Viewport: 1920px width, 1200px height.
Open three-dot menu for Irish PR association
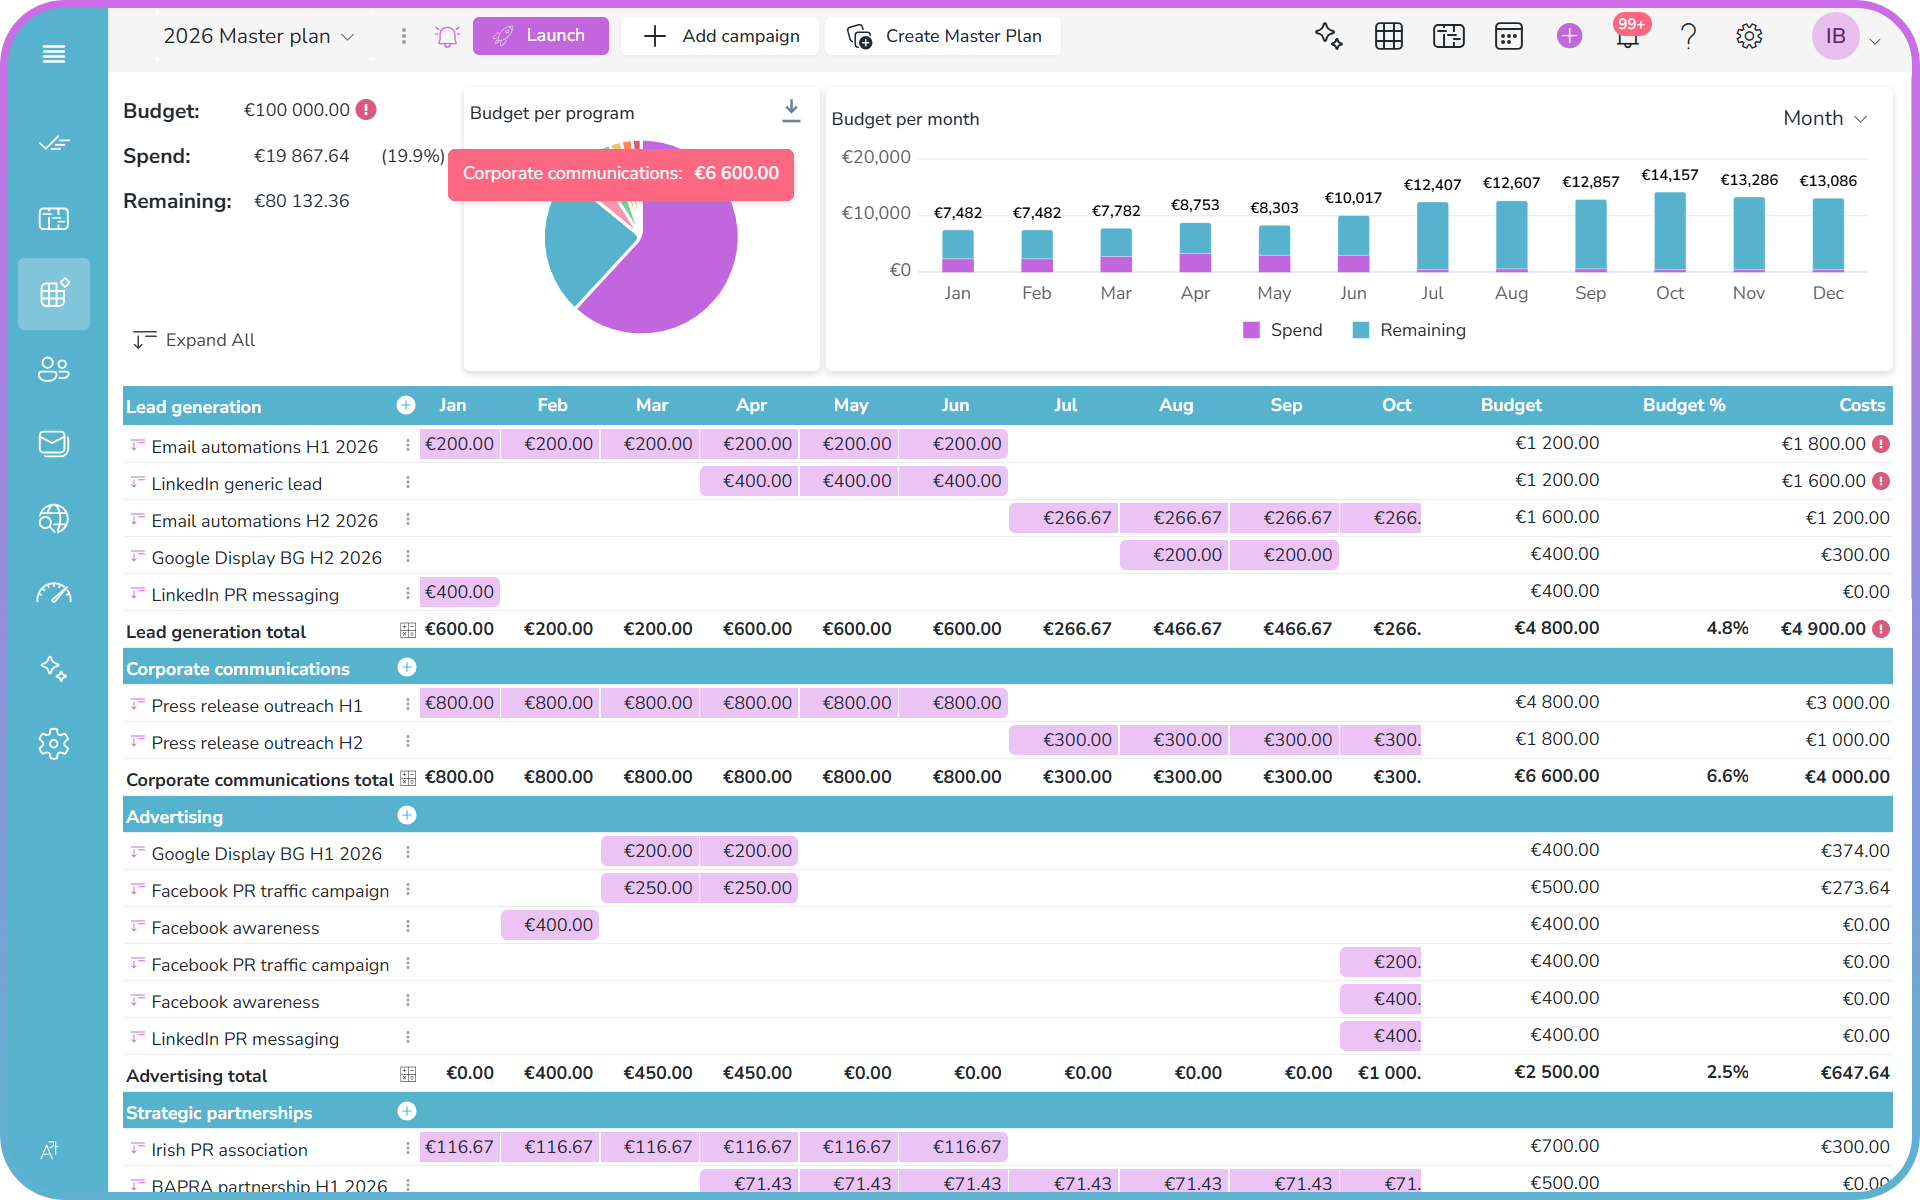408,1148
